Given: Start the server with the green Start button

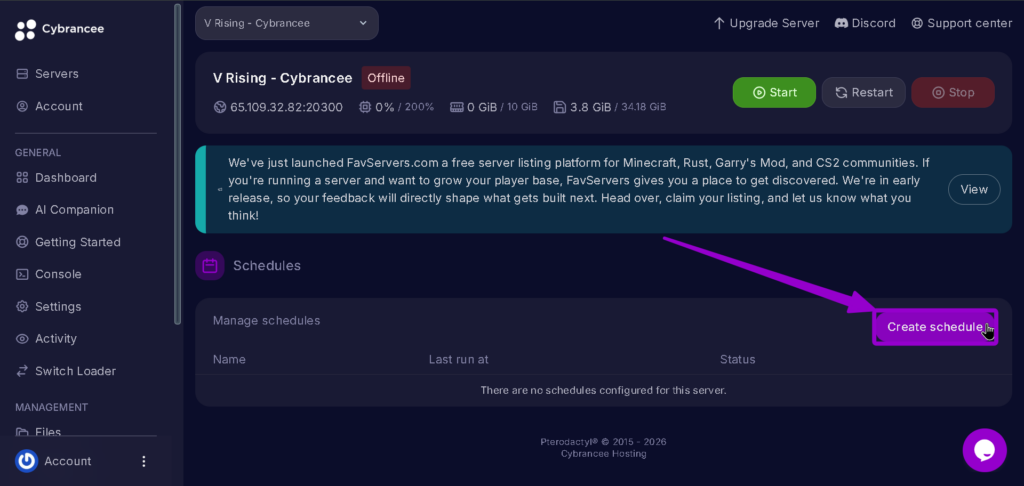Looking at the screenshot, I should tap(774, 92).
